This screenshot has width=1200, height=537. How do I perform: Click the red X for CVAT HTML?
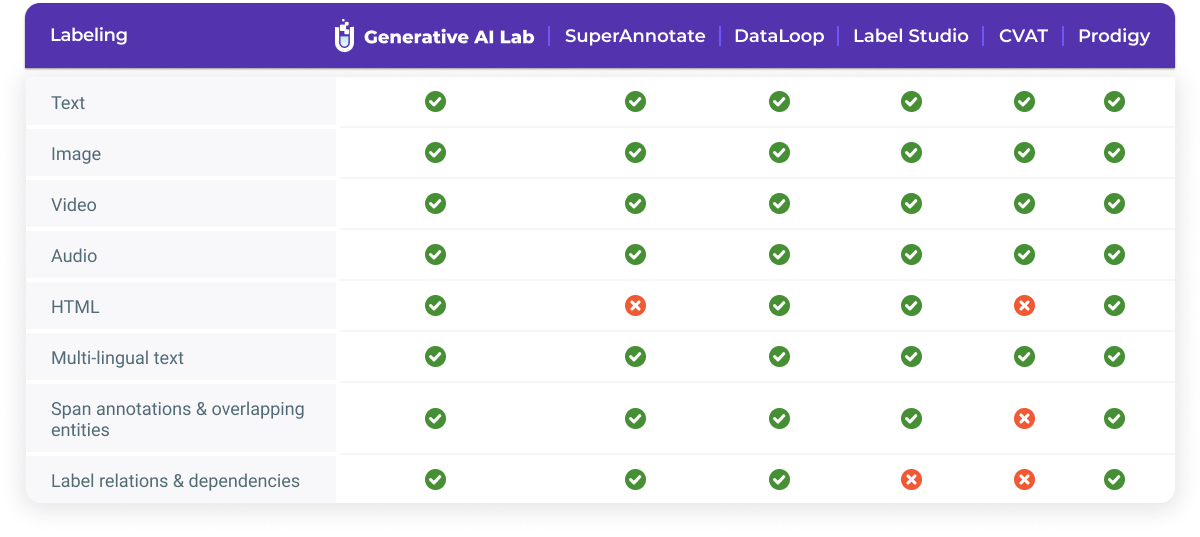coord(1024,305)
